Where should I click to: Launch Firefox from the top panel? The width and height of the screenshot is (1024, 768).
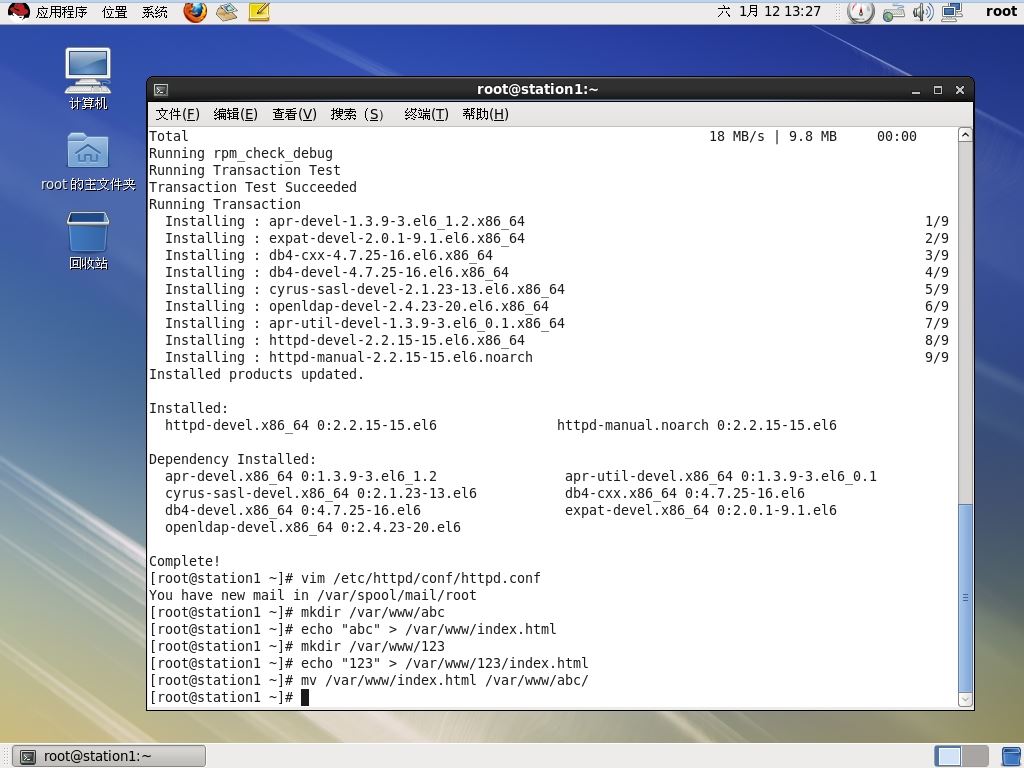[x=195, y=12]
